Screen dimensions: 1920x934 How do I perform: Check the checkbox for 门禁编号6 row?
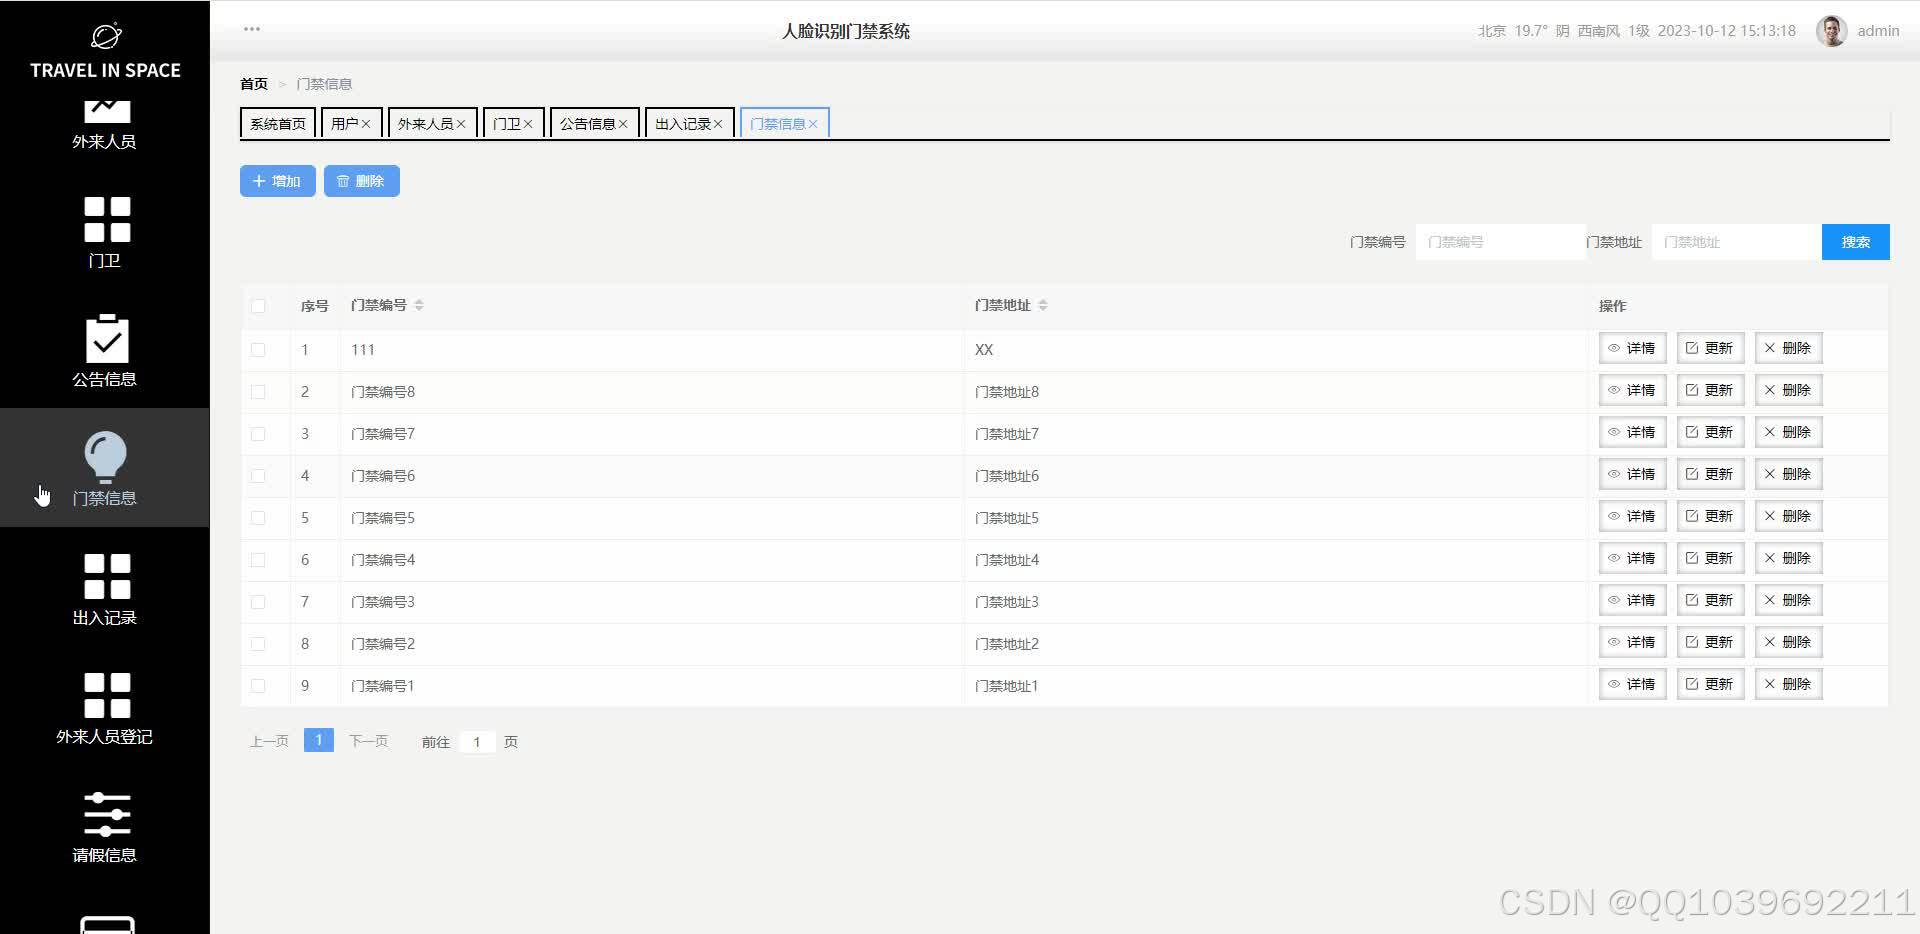tap(258, 476)
